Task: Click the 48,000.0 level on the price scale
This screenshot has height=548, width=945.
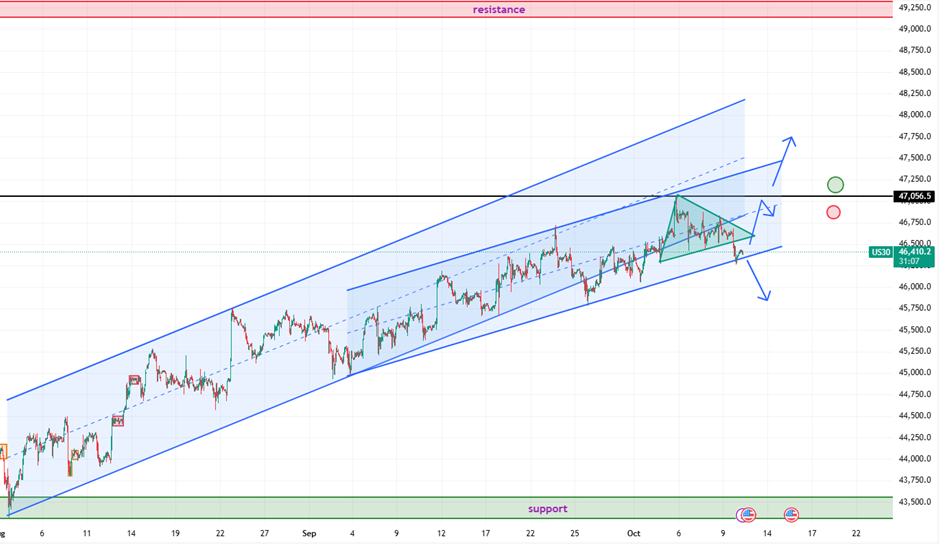Action: tap(917, 114)
